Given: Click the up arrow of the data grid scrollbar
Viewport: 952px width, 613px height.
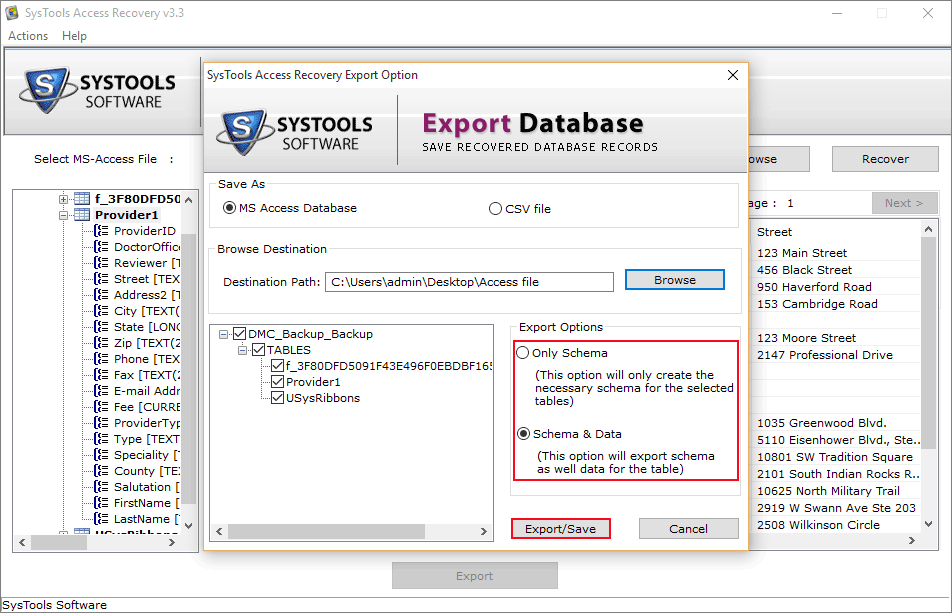Looking at the screenshot, I should pos(928,229).
